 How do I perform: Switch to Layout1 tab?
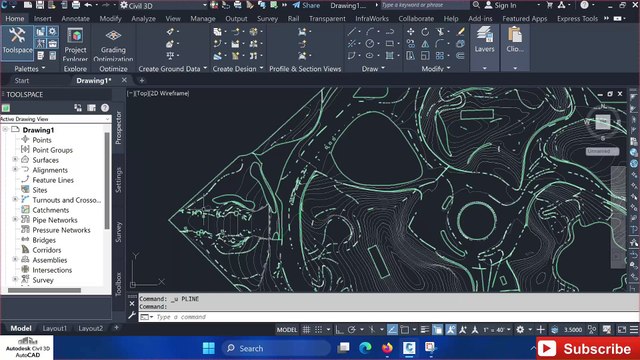click(x=55, y=328)
